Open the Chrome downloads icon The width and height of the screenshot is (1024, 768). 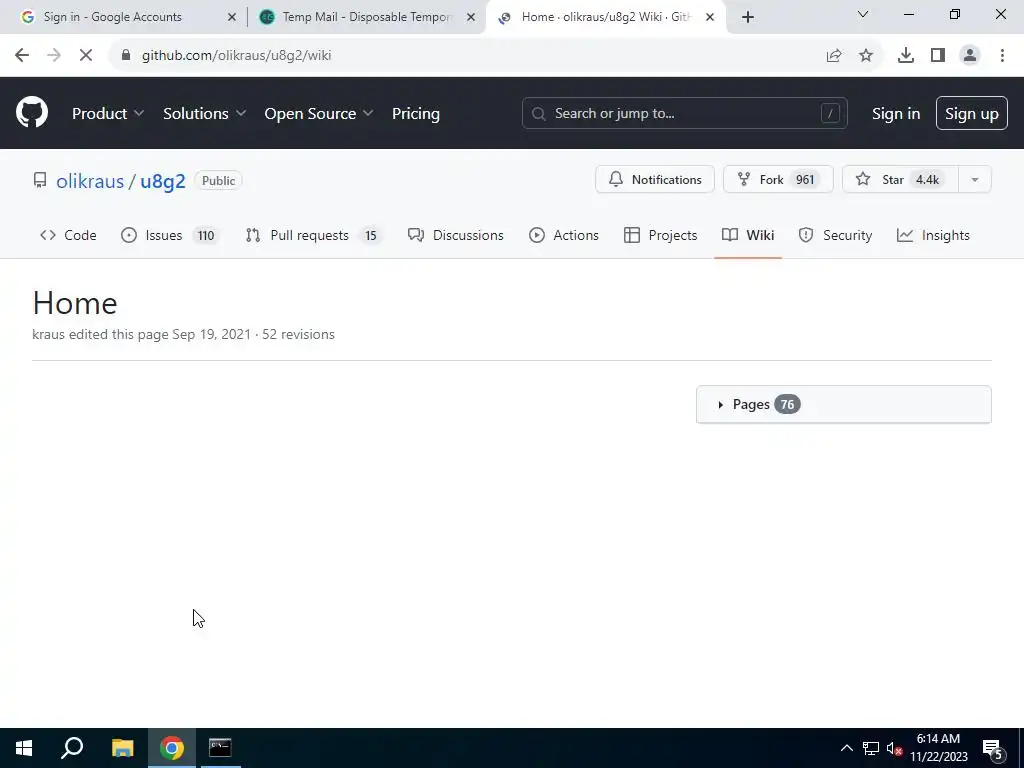click(906, 56)
